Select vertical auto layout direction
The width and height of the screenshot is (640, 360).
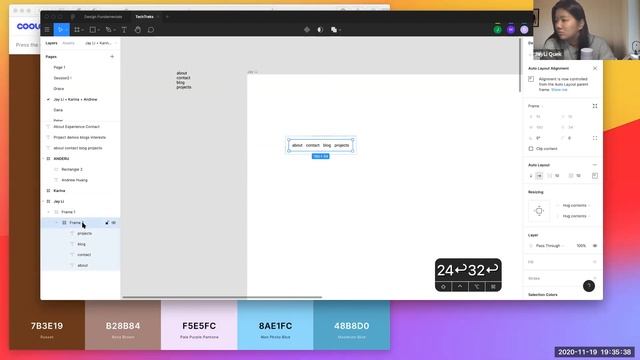click(x=531, y=176)
